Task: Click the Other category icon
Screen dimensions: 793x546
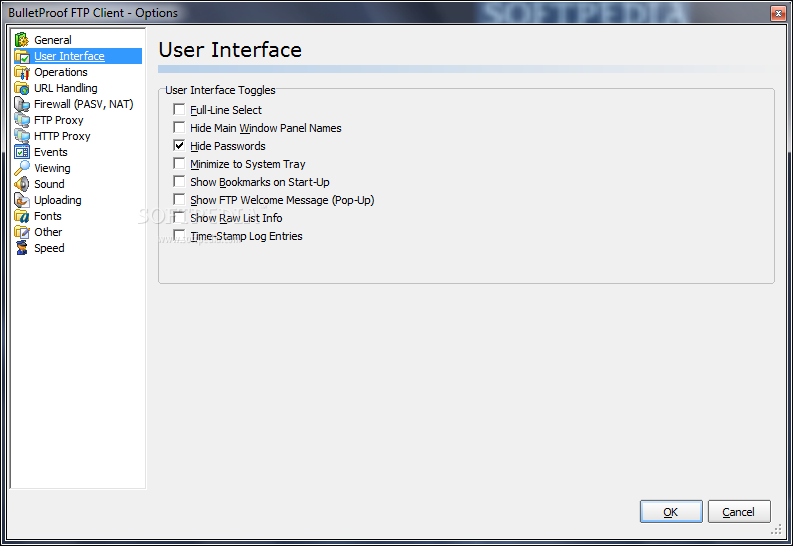Action: pos(22,232)
